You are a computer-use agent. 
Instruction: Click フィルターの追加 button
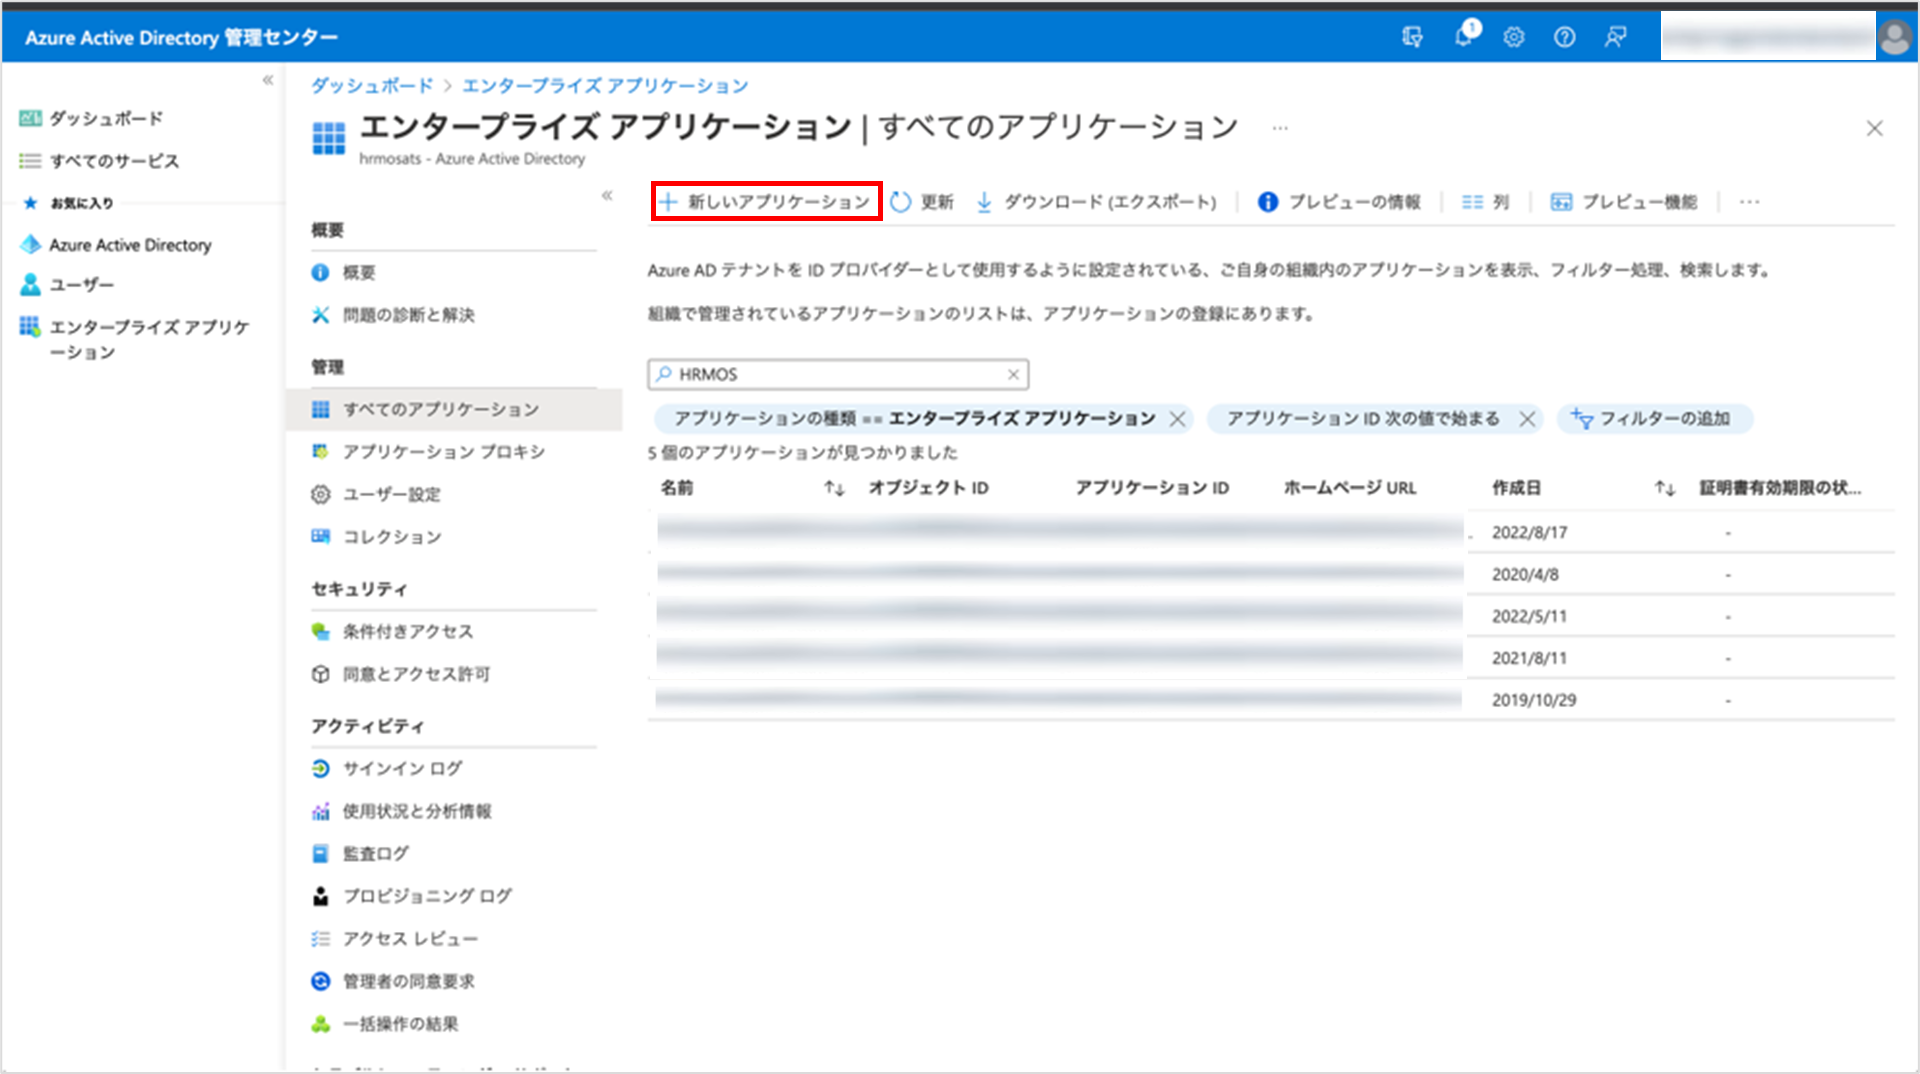coord(1654,419)
